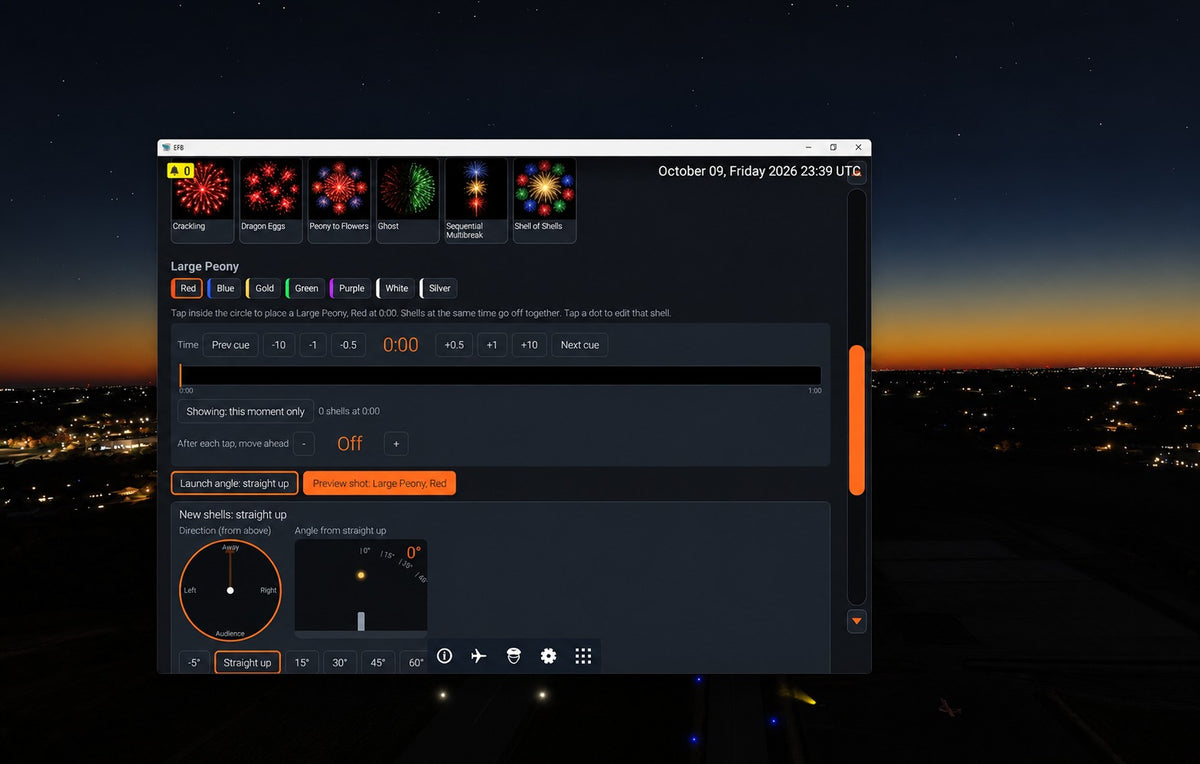
Task: Click the yellow bell notification badge
Action: point(180,171)
